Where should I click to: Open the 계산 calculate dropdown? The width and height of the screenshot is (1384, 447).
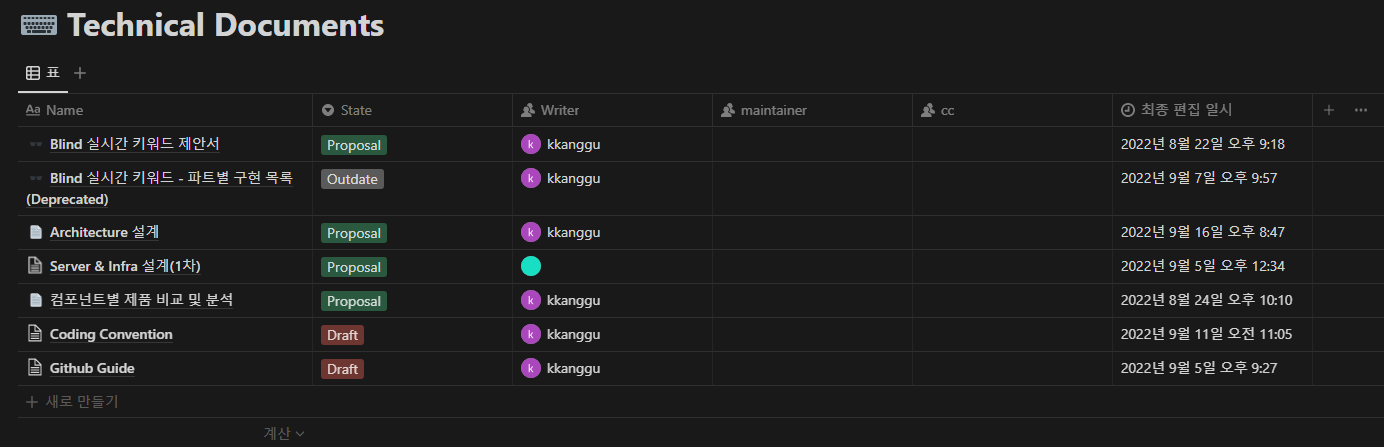(x=284, y=433)
